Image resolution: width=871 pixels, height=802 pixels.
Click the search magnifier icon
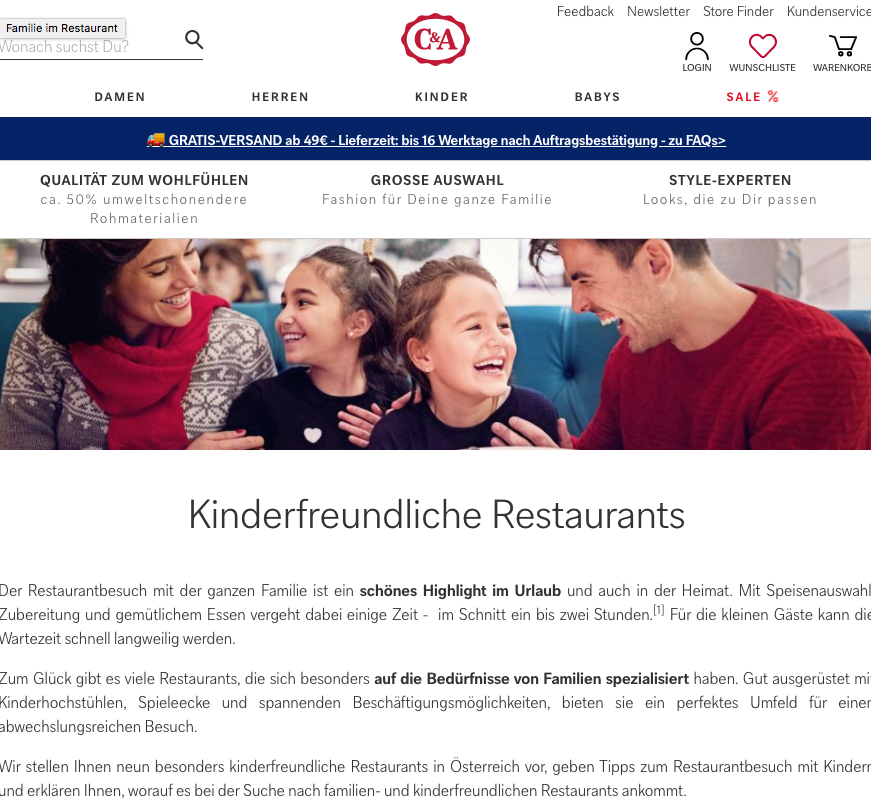[194, 39]
